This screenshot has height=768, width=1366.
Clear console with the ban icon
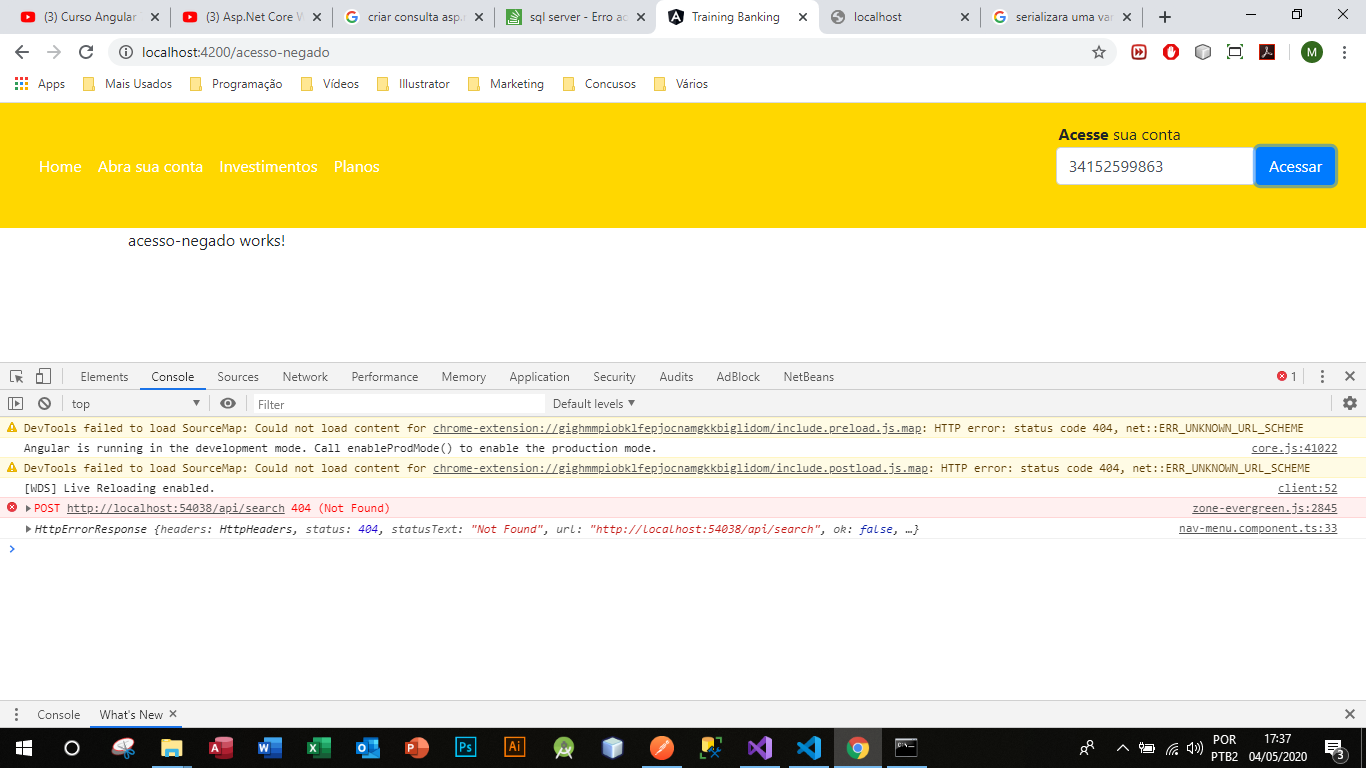click(x=44, y=404)
